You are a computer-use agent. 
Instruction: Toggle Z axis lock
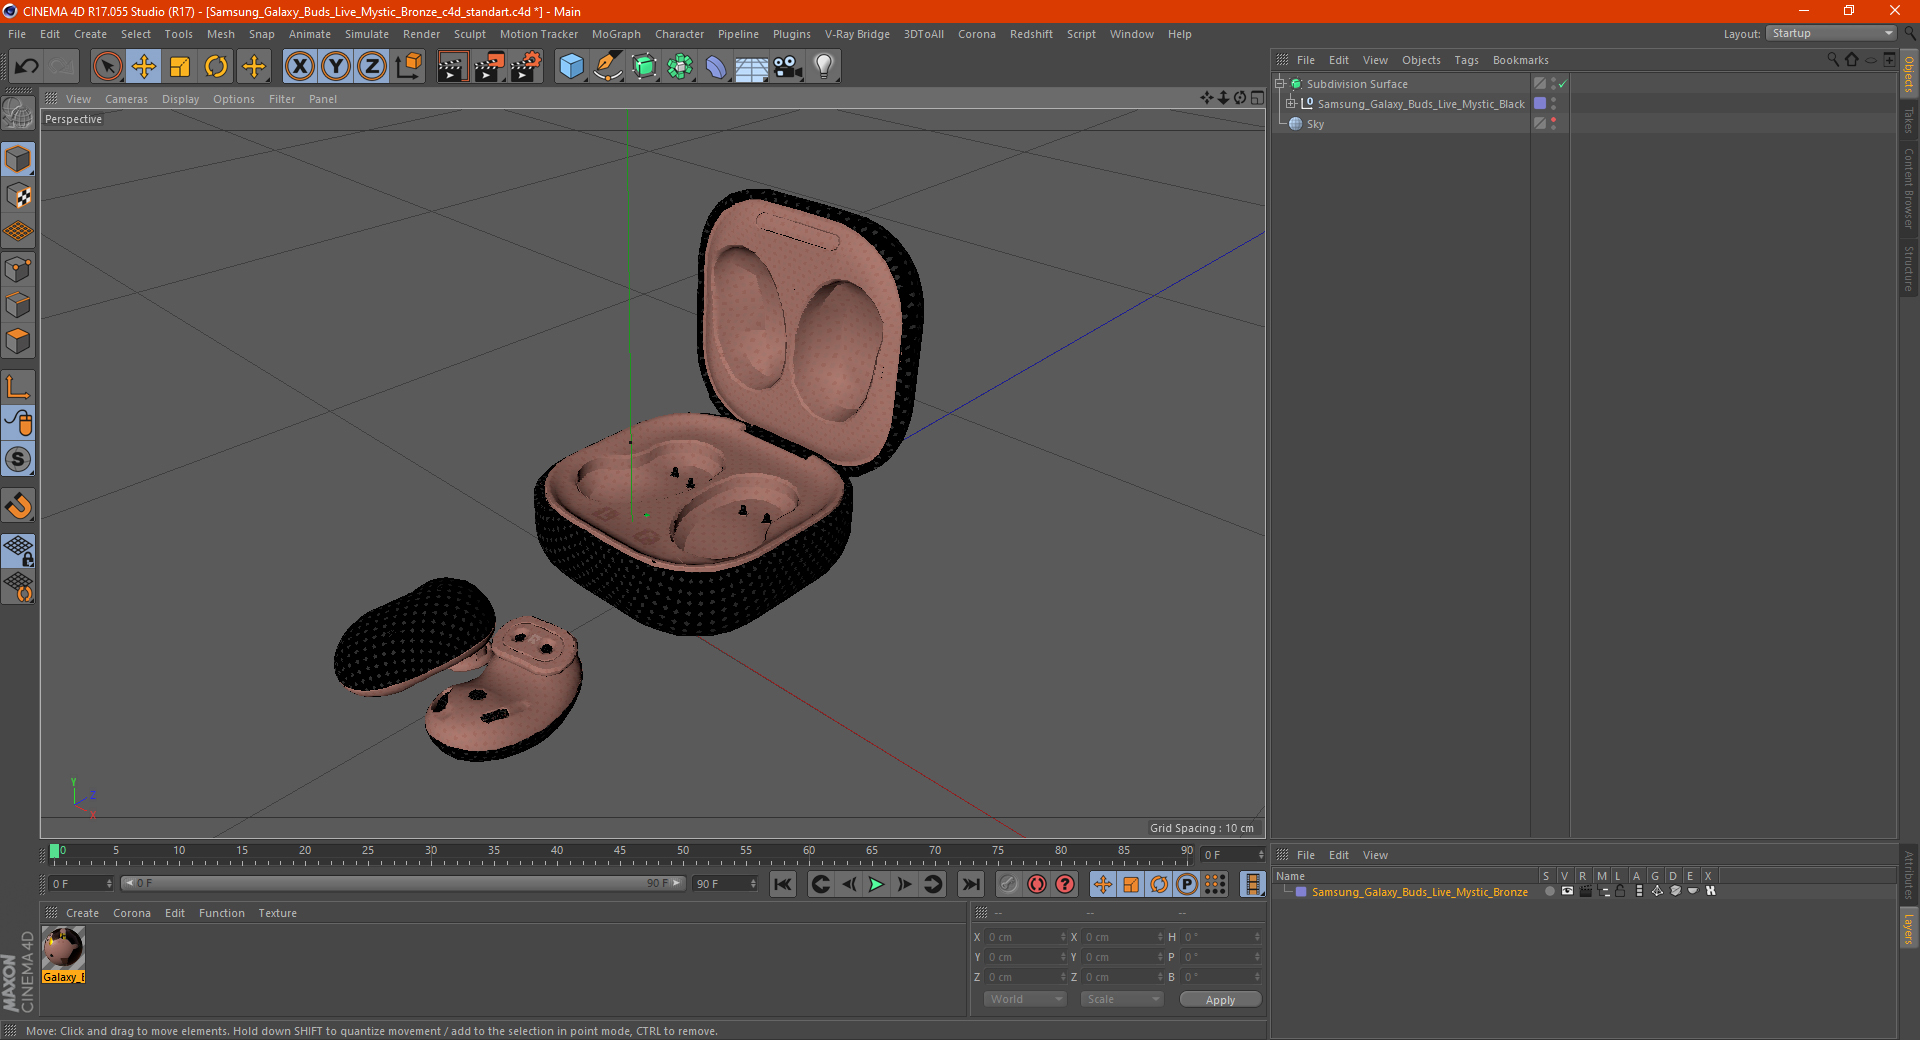point(372,67)
